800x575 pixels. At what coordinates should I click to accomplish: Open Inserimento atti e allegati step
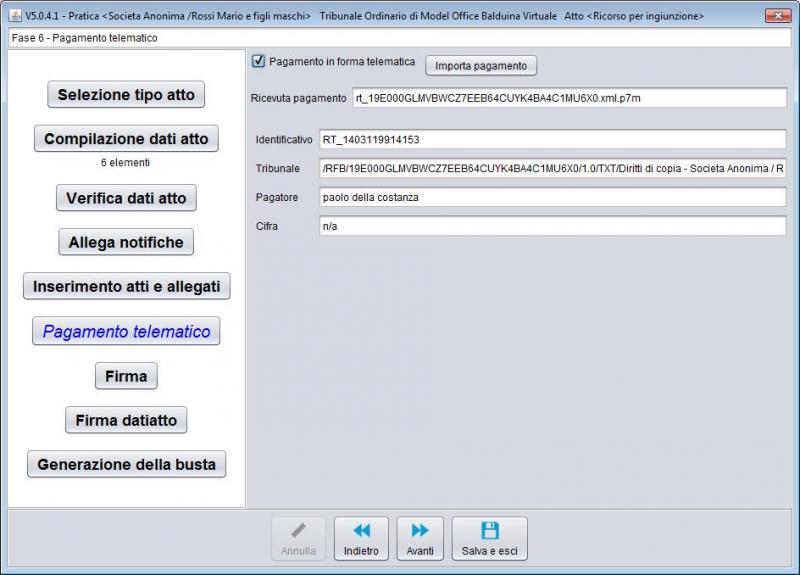point(126,286)
